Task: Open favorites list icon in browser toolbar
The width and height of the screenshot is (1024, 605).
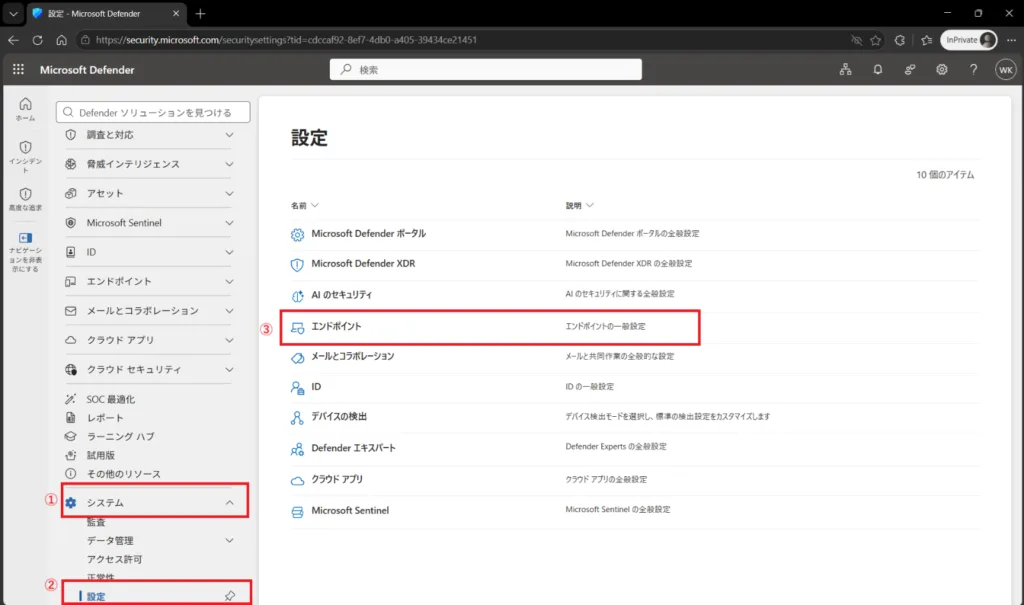Action: pos(927,40)
